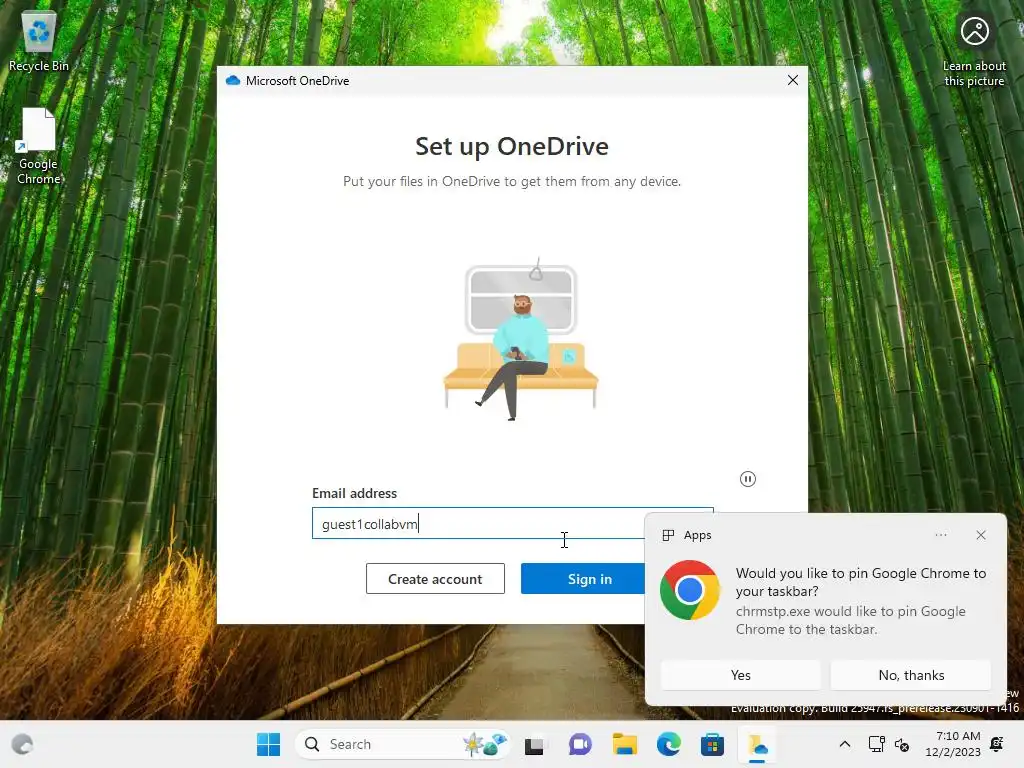
Task: Expand hidden system tray icons chevron
Action: [844, 744]
